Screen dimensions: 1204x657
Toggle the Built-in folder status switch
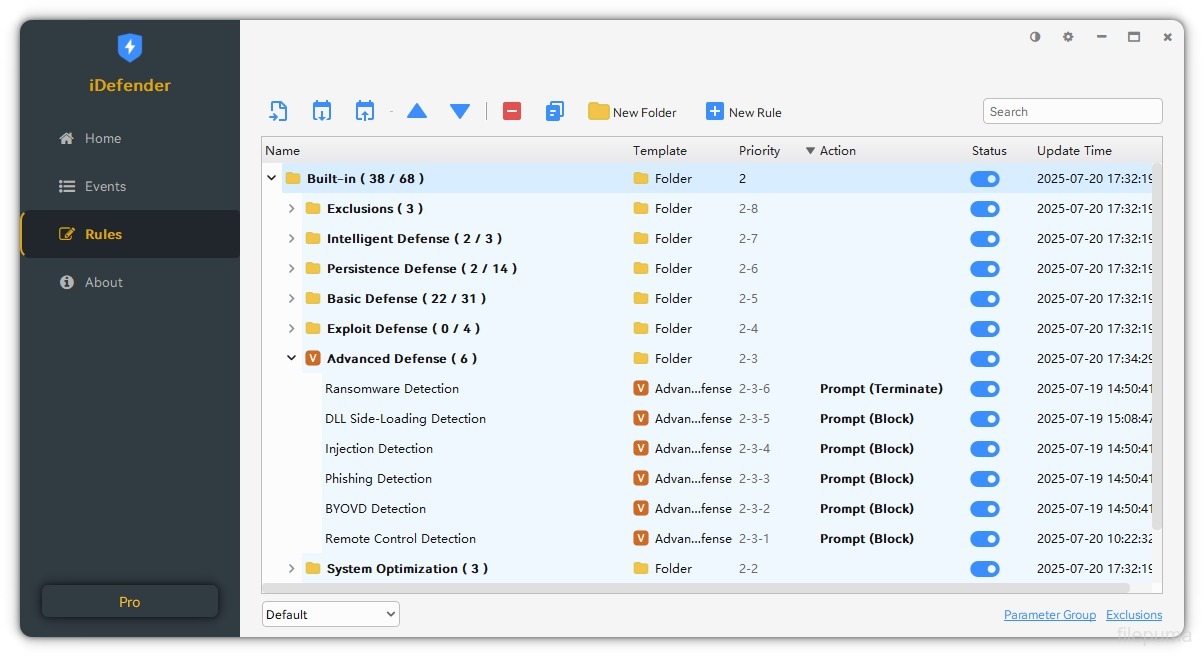[x=985, y=179]
